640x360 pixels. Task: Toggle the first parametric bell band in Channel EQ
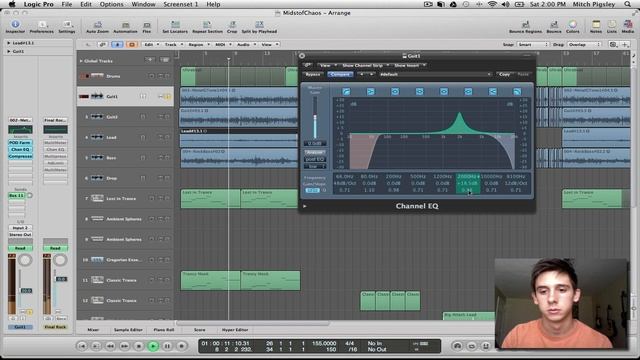point(395,91)
